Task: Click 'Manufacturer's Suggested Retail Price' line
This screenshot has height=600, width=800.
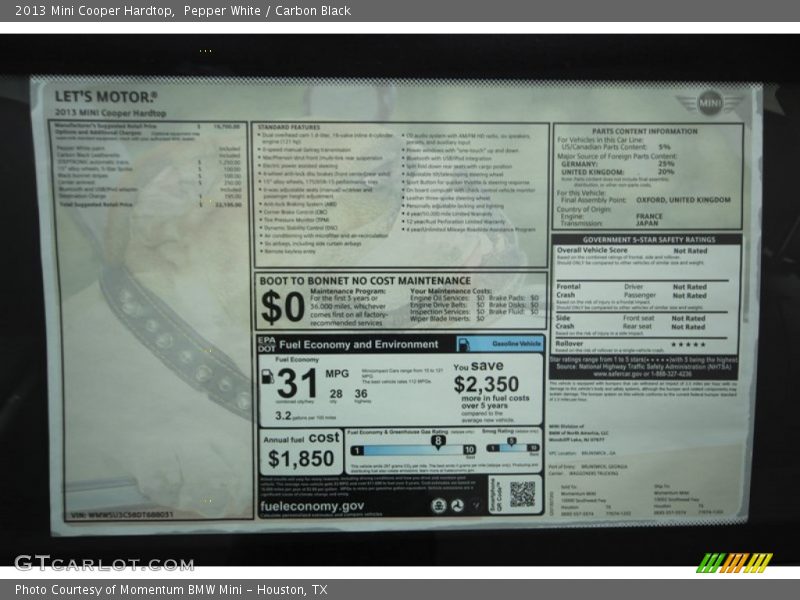Action: pyautogui.click(x=147, y=126)
